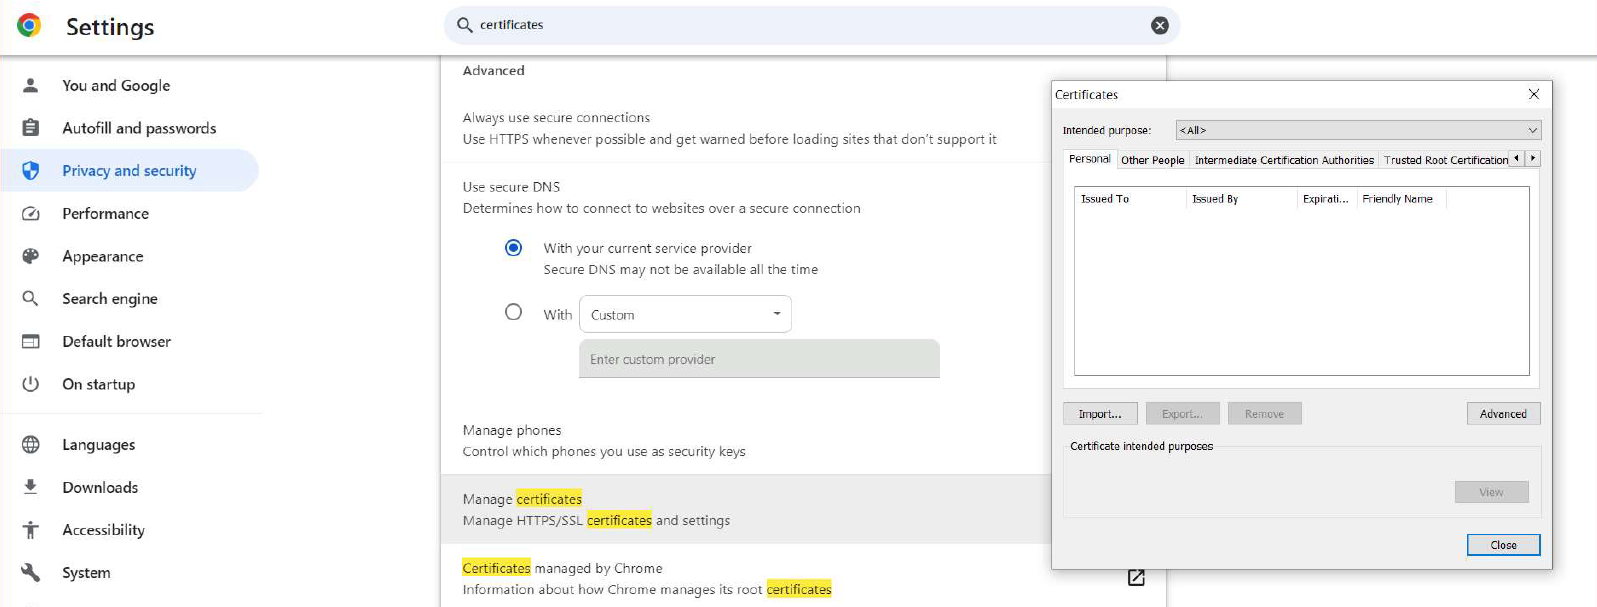Open You and Google person icon

pyautogui.click(x=31, y=86)
